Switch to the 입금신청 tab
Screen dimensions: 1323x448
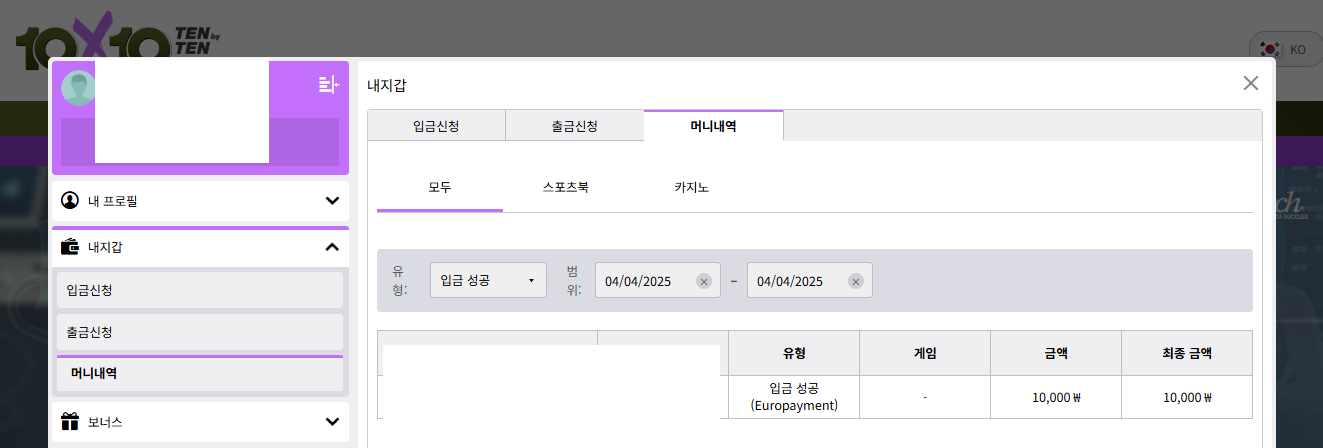(x=436, y=127)
